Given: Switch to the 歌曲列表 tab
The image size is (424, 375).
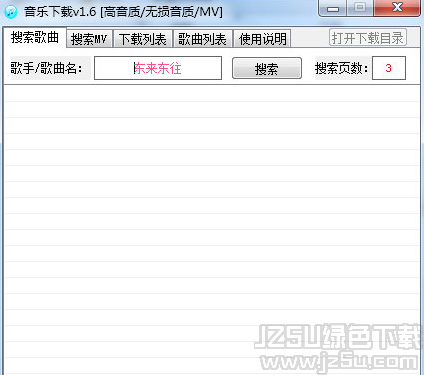Looking at the screenshot, I should (x=202, y=39).
